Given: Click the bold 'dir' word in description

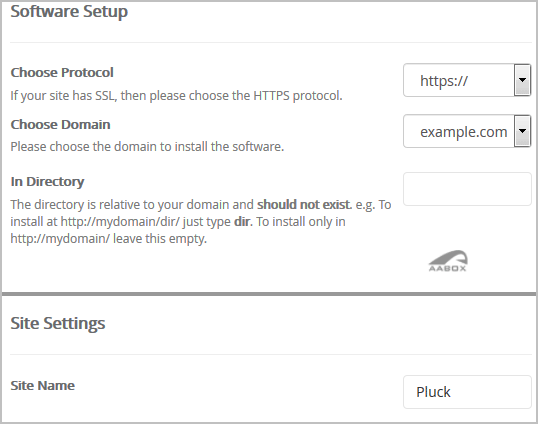Looking at the screenshot, I should [x=243, y=222].
